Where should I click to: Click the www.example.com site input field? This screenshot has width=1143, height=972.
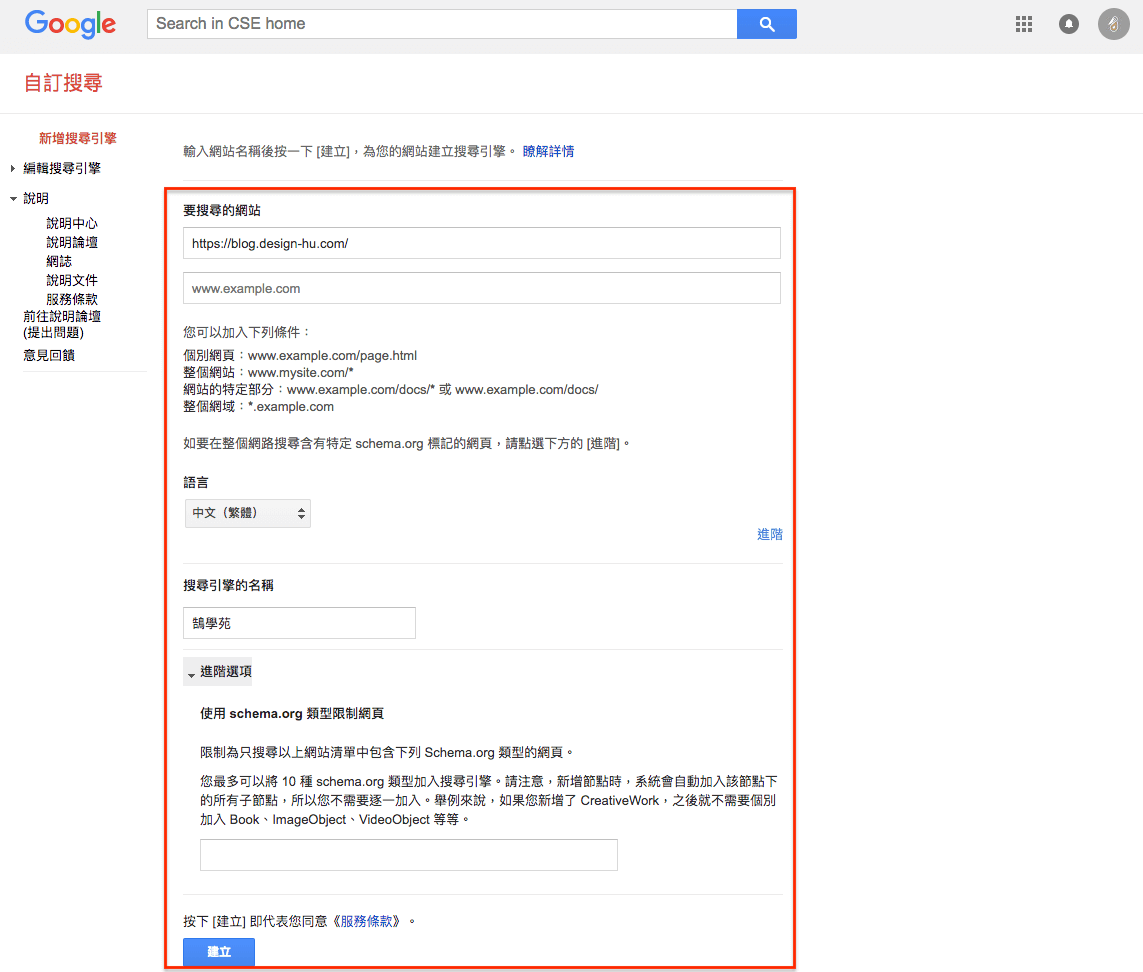pyautogui.click(x=481, y=288)
